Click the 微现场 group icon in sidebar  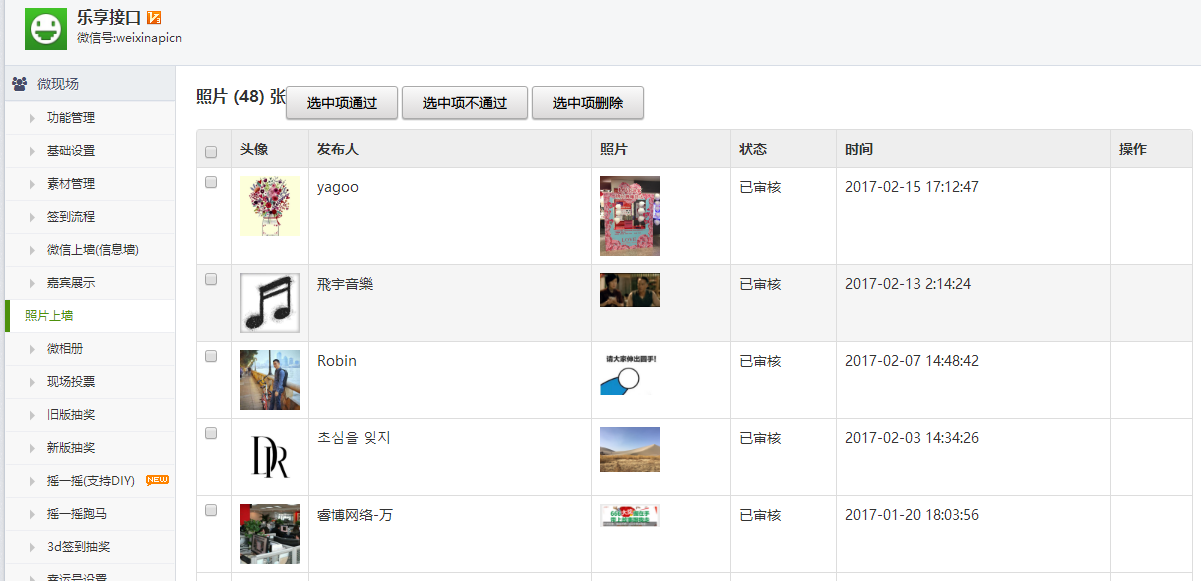tap(19, 84)
